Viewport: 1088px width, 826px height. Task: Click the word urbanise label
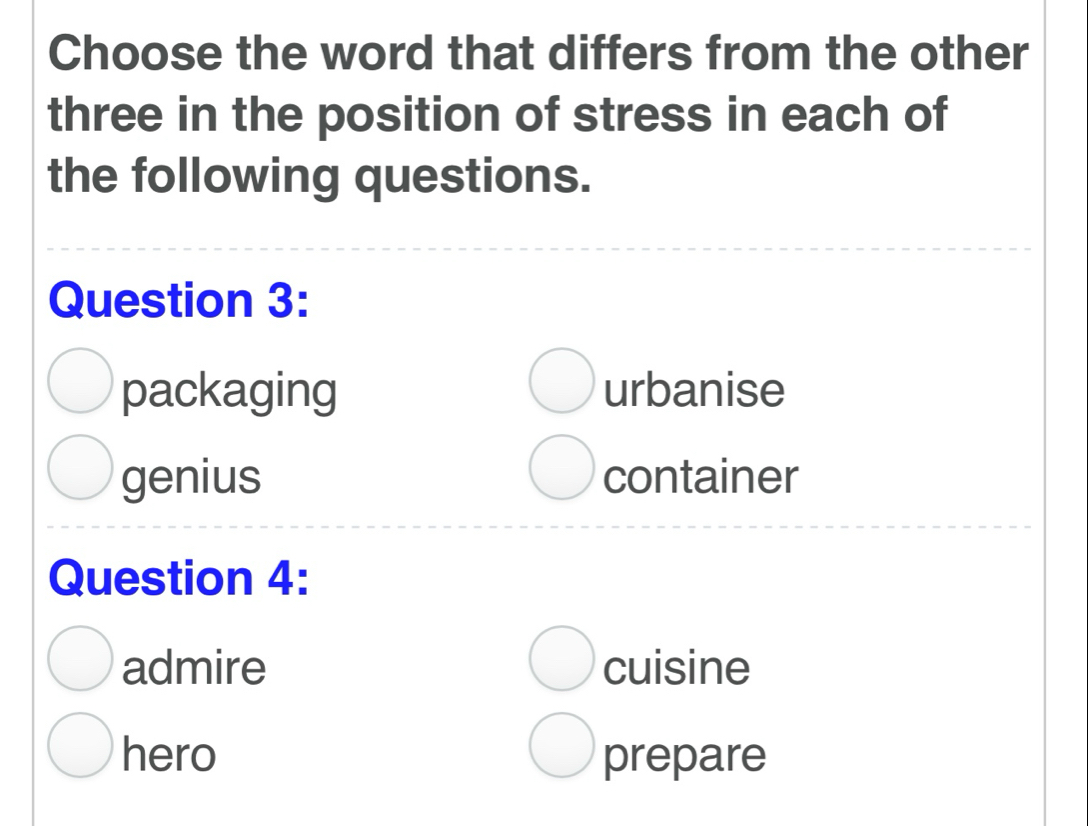(694, 389)
